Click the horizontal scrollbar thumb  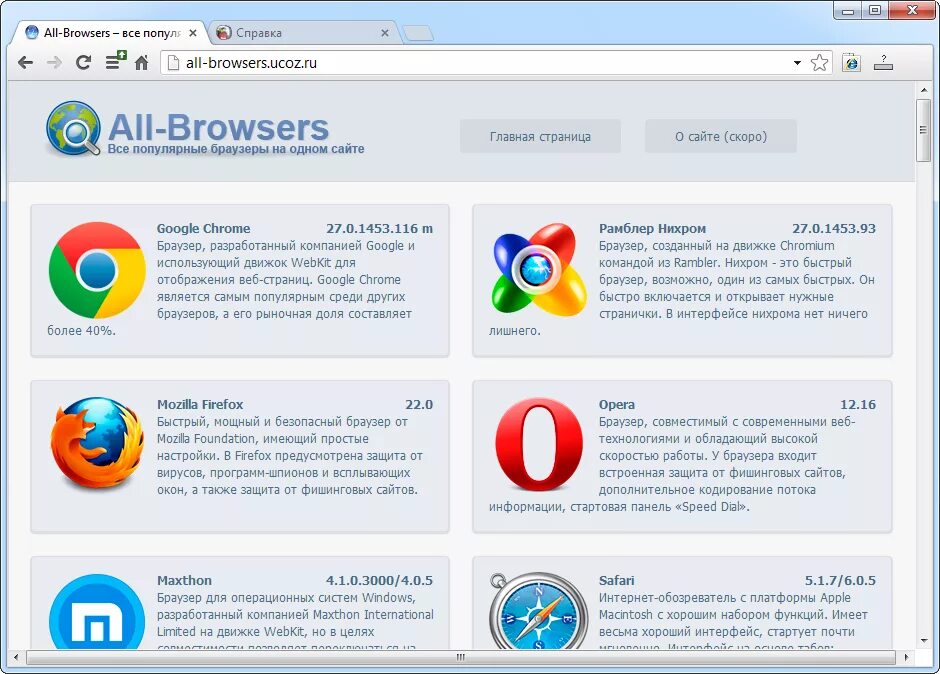tap(460, 657)
